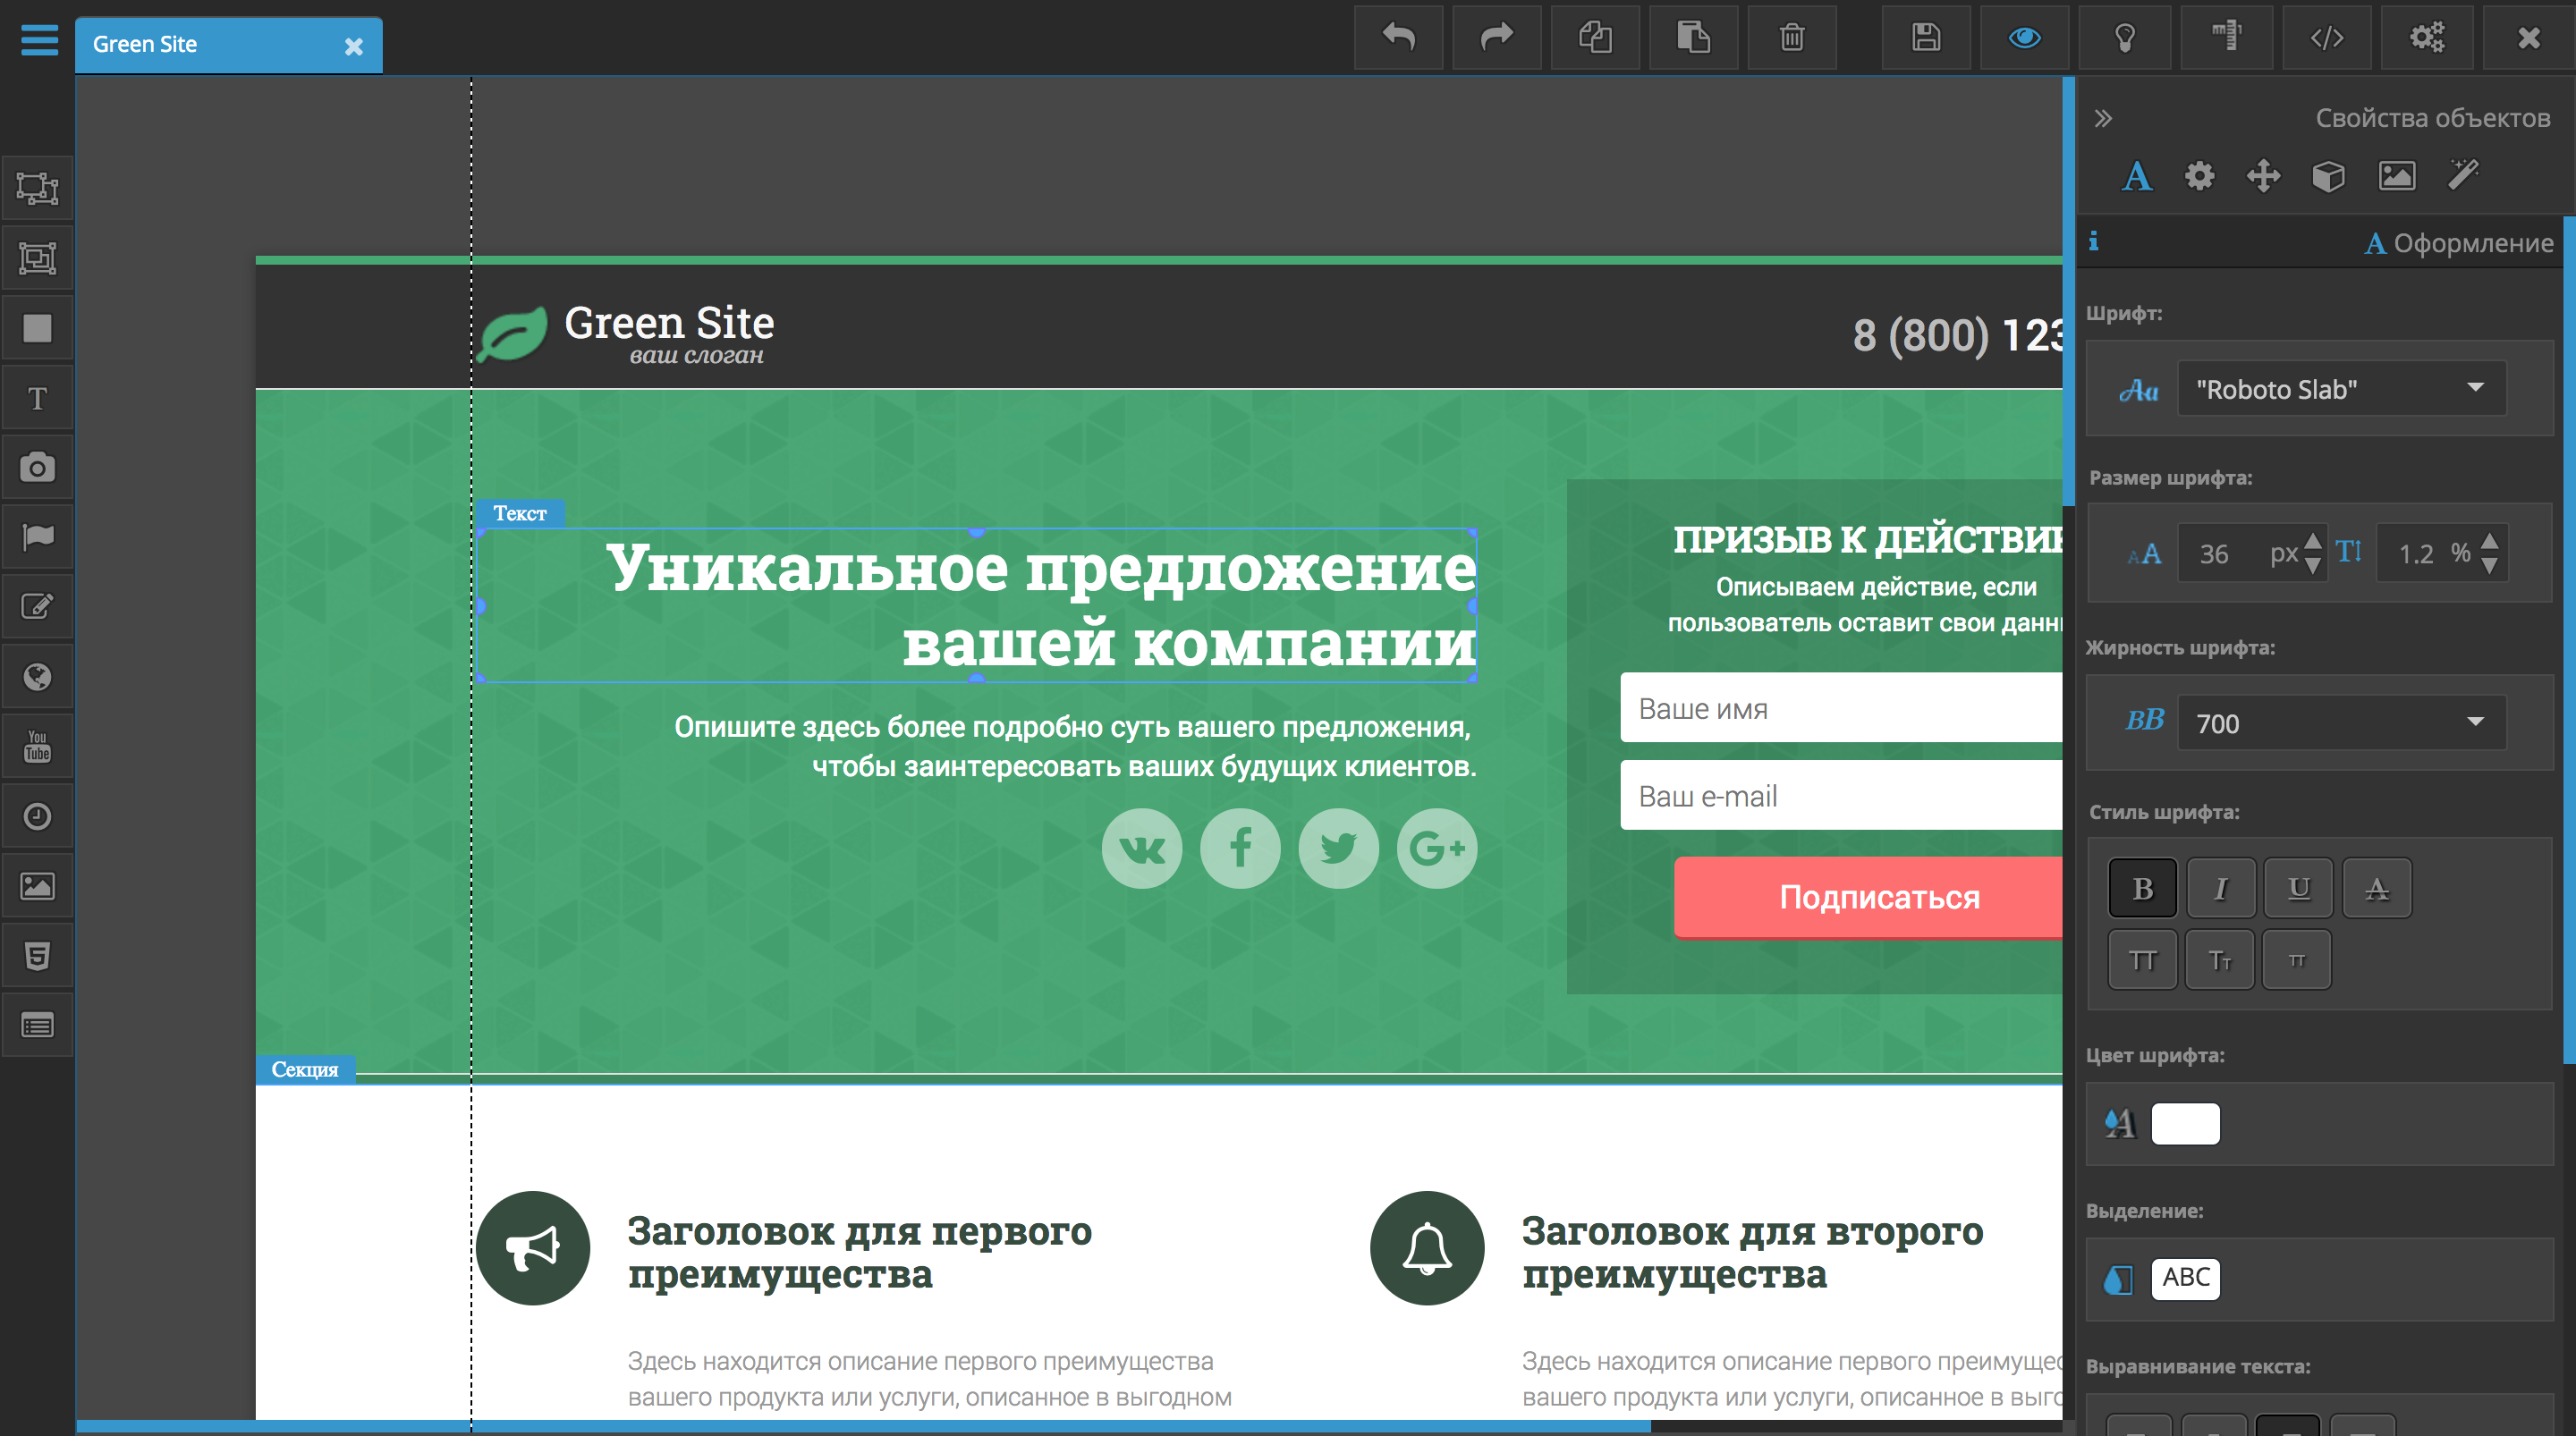Switch to the Green Site tab

tap(146, 44)
